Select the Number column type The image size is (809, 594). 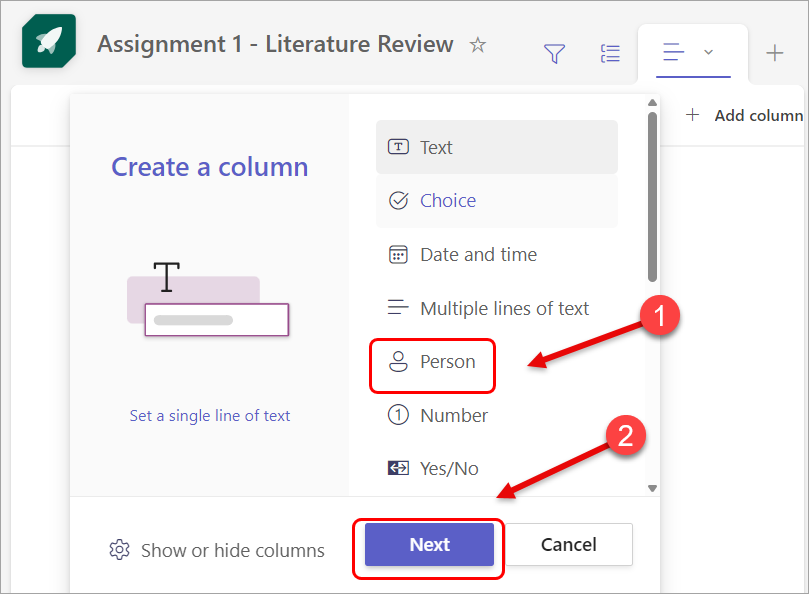pos(453,415)
